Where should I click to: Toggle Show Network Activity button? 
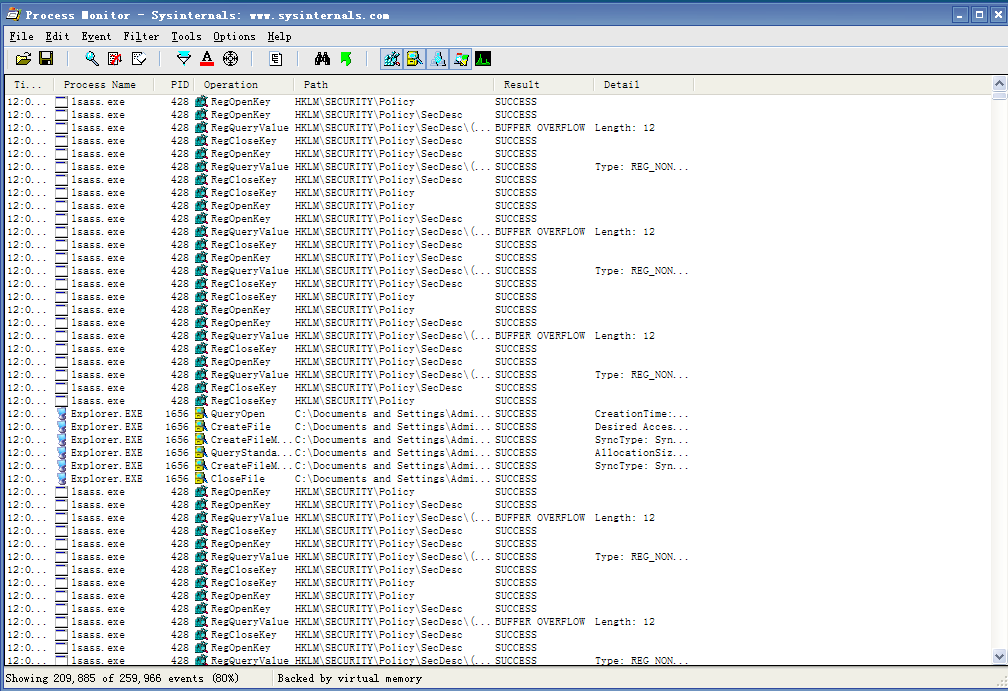438,59
